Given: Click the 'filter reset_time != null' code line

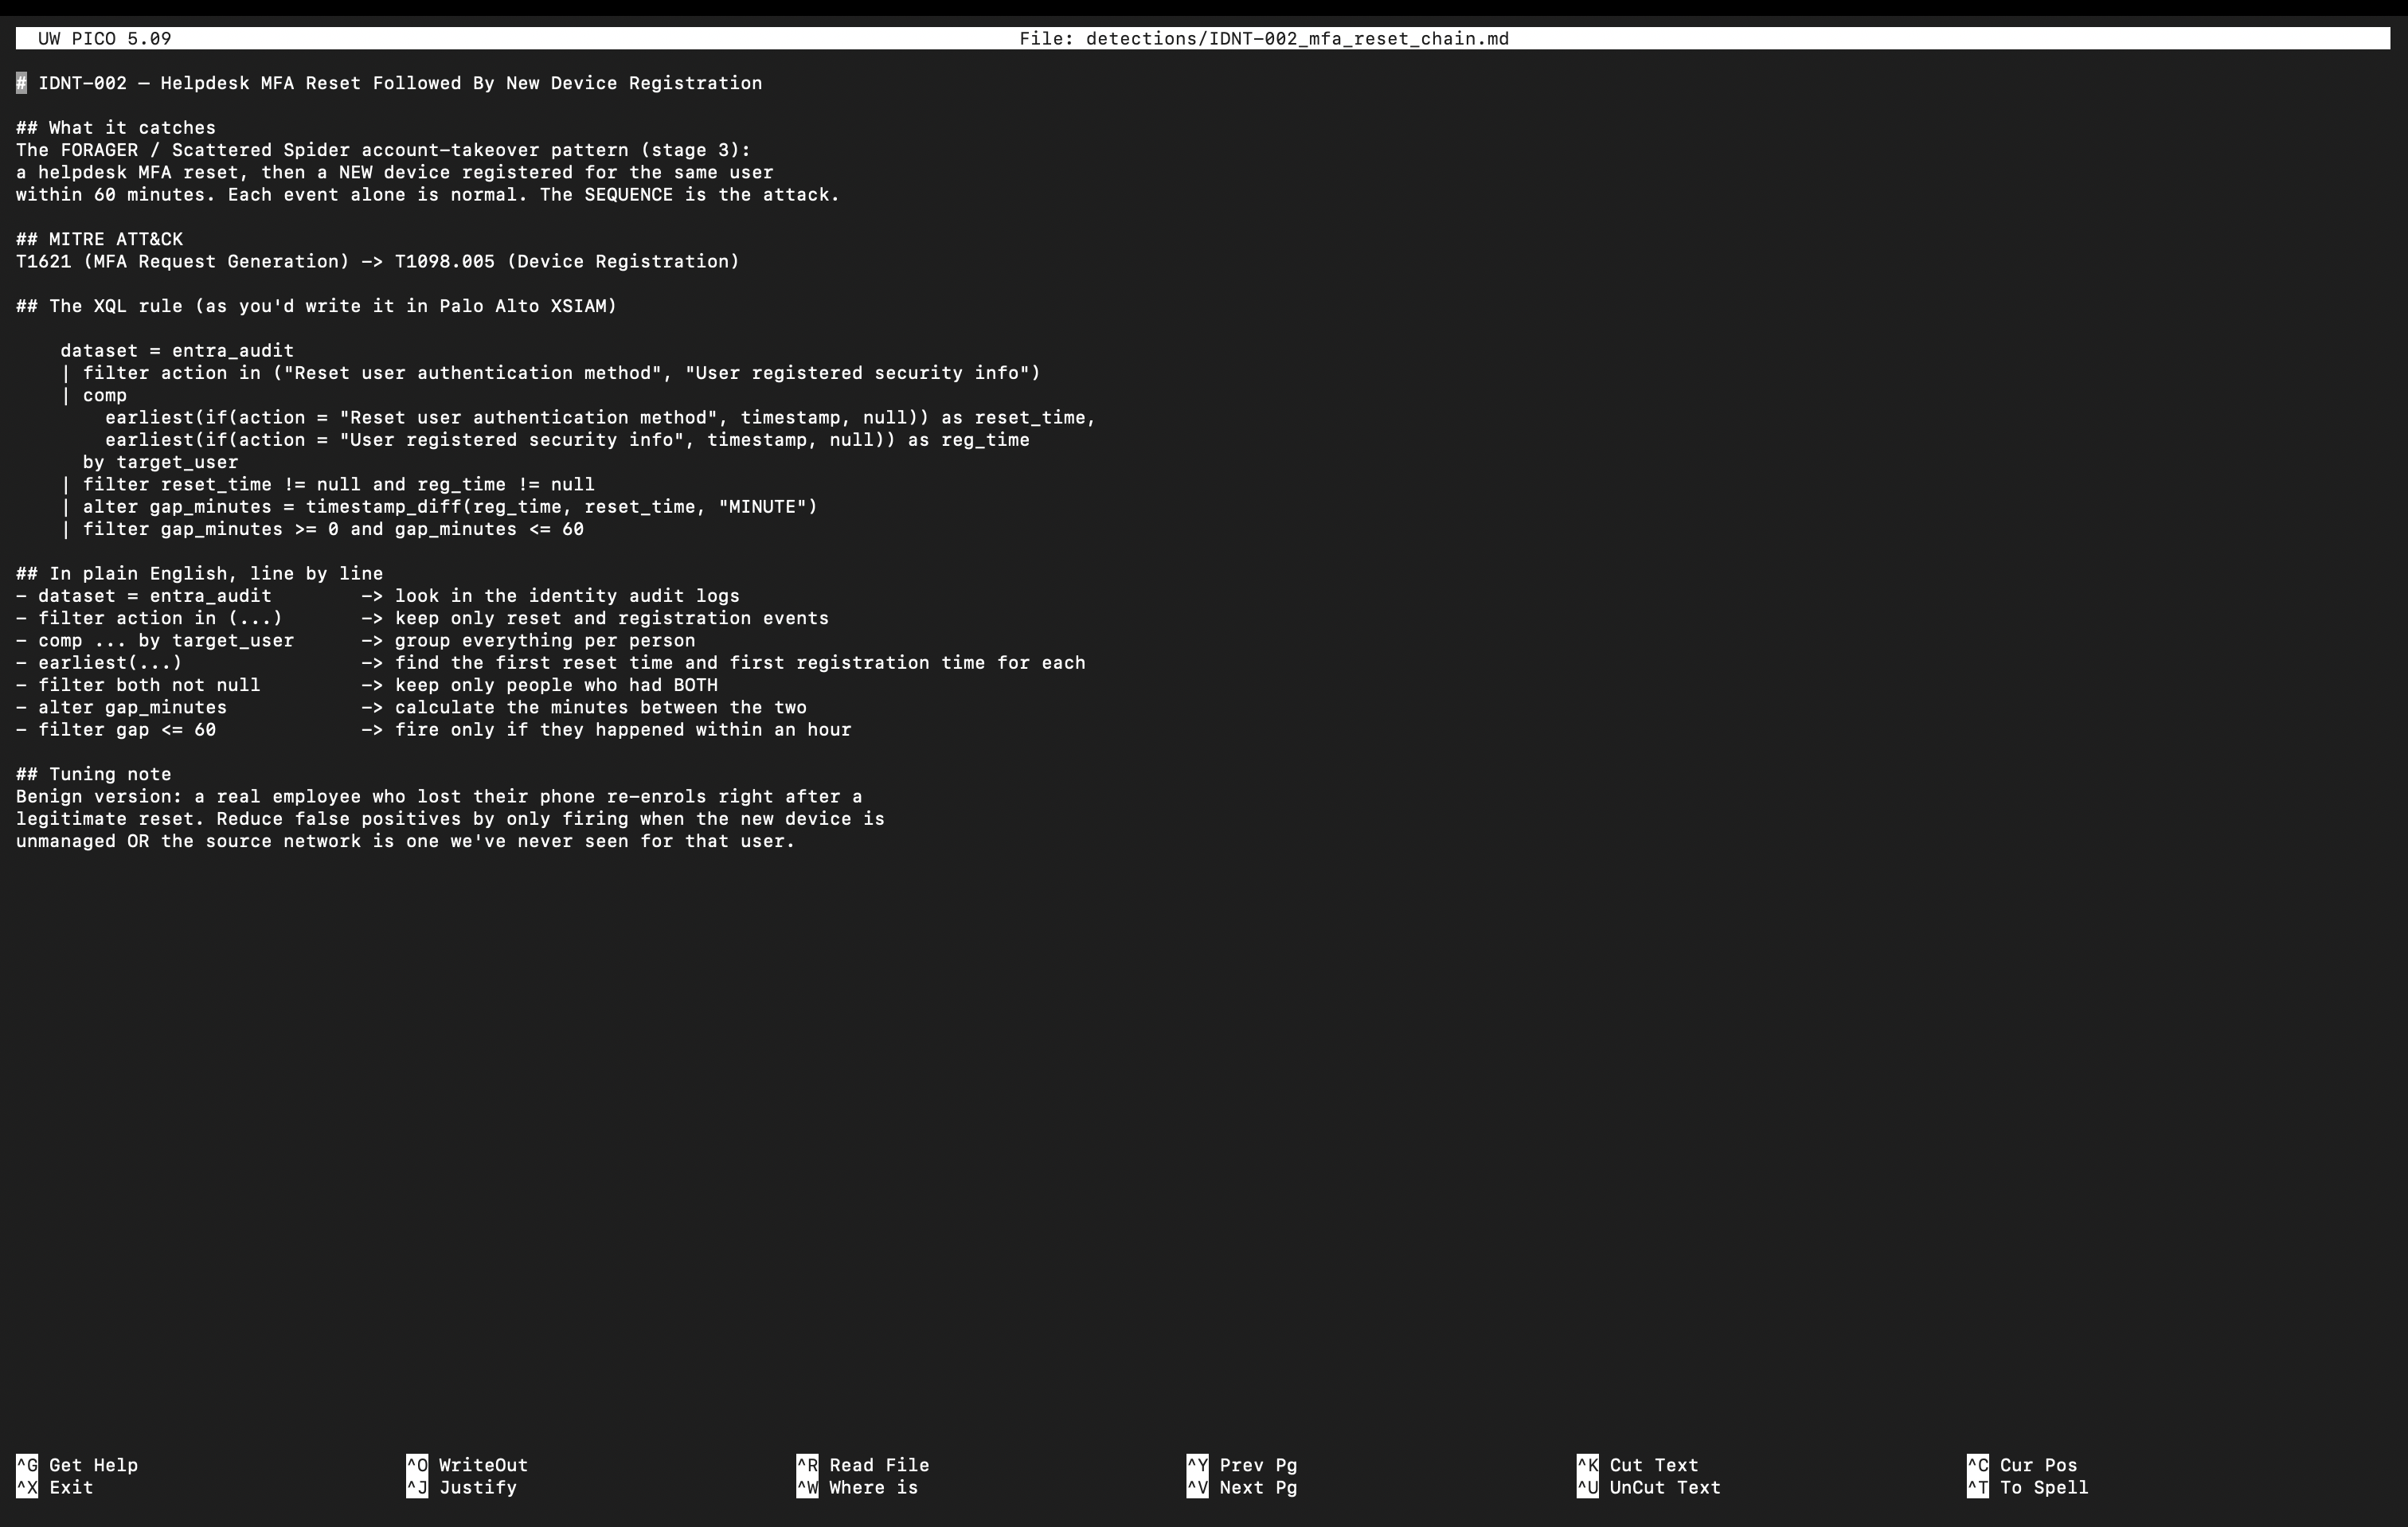Looking at the screenshot, I should point(328,484).
